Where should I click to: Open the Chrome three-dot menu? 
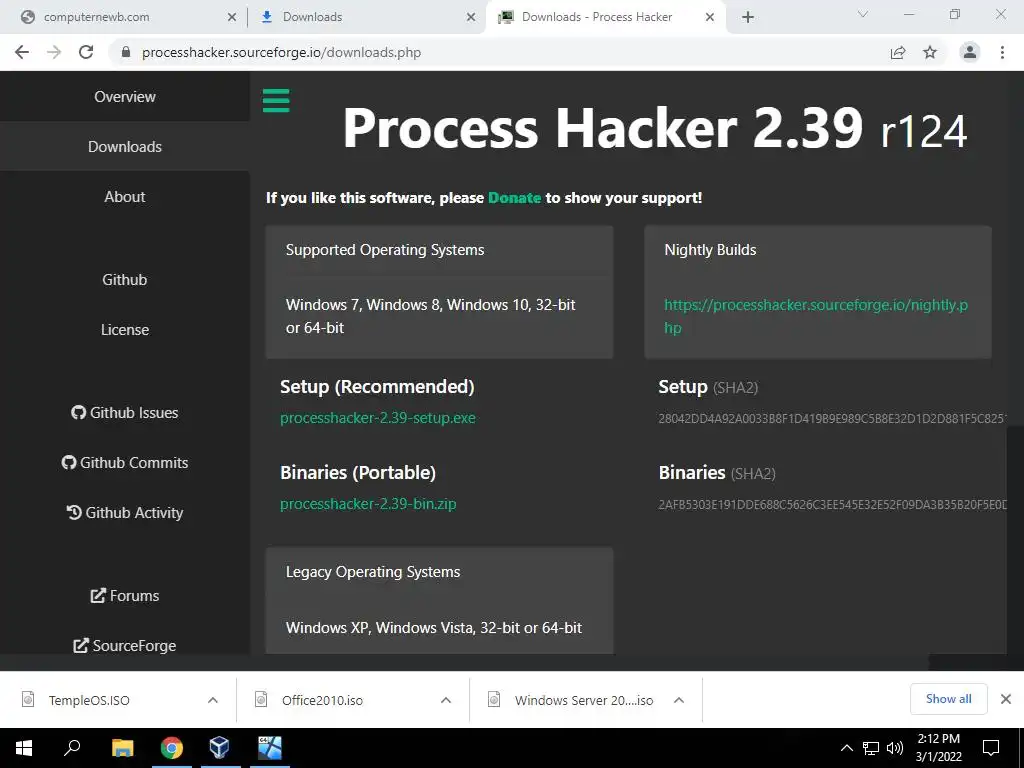1002,52
